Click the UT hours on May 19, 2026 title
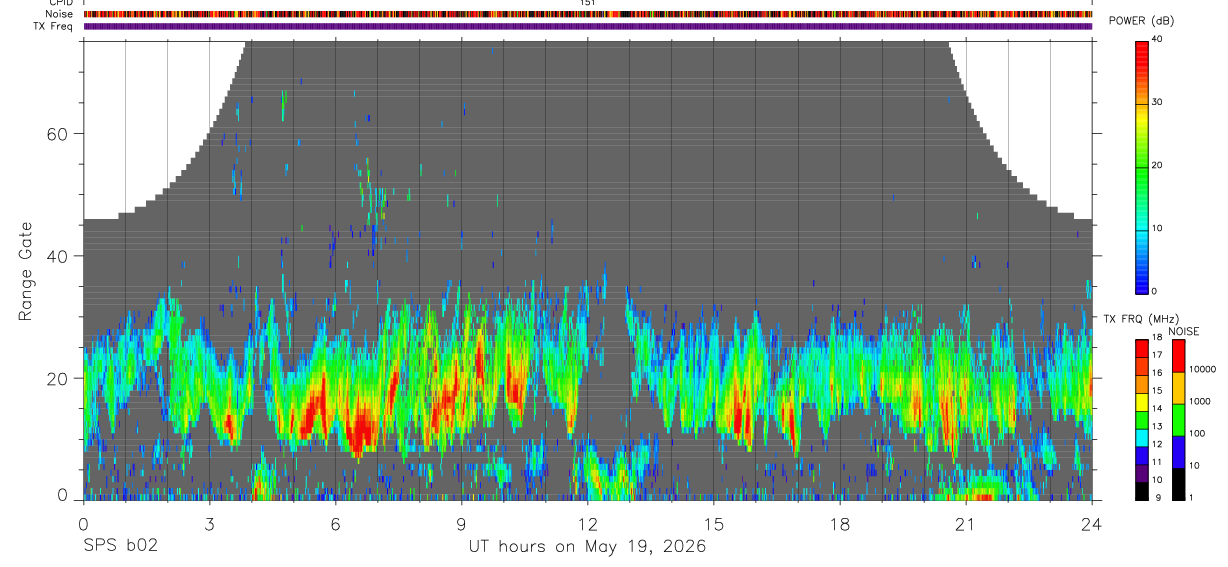Viewport: 1228px width, 567px height. 587,547
